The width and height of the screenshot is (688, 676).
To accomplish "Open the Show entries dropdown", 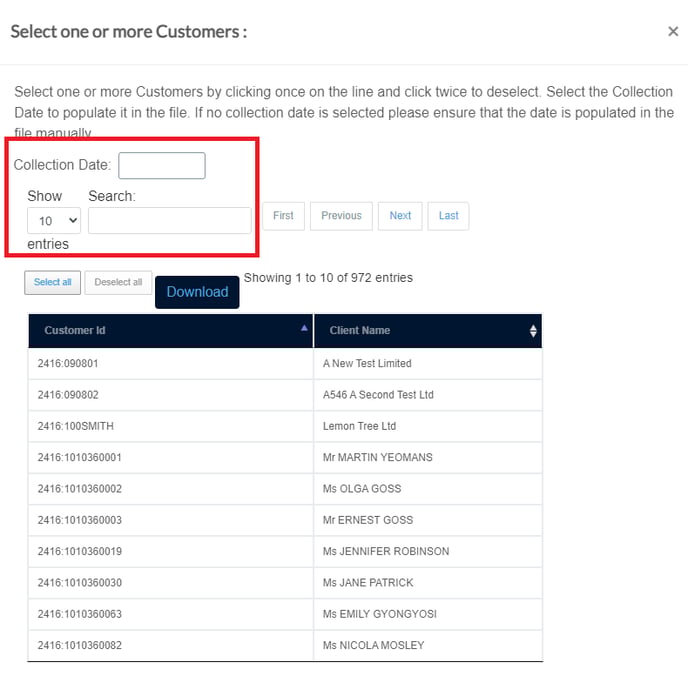I will tap(54, 221).
